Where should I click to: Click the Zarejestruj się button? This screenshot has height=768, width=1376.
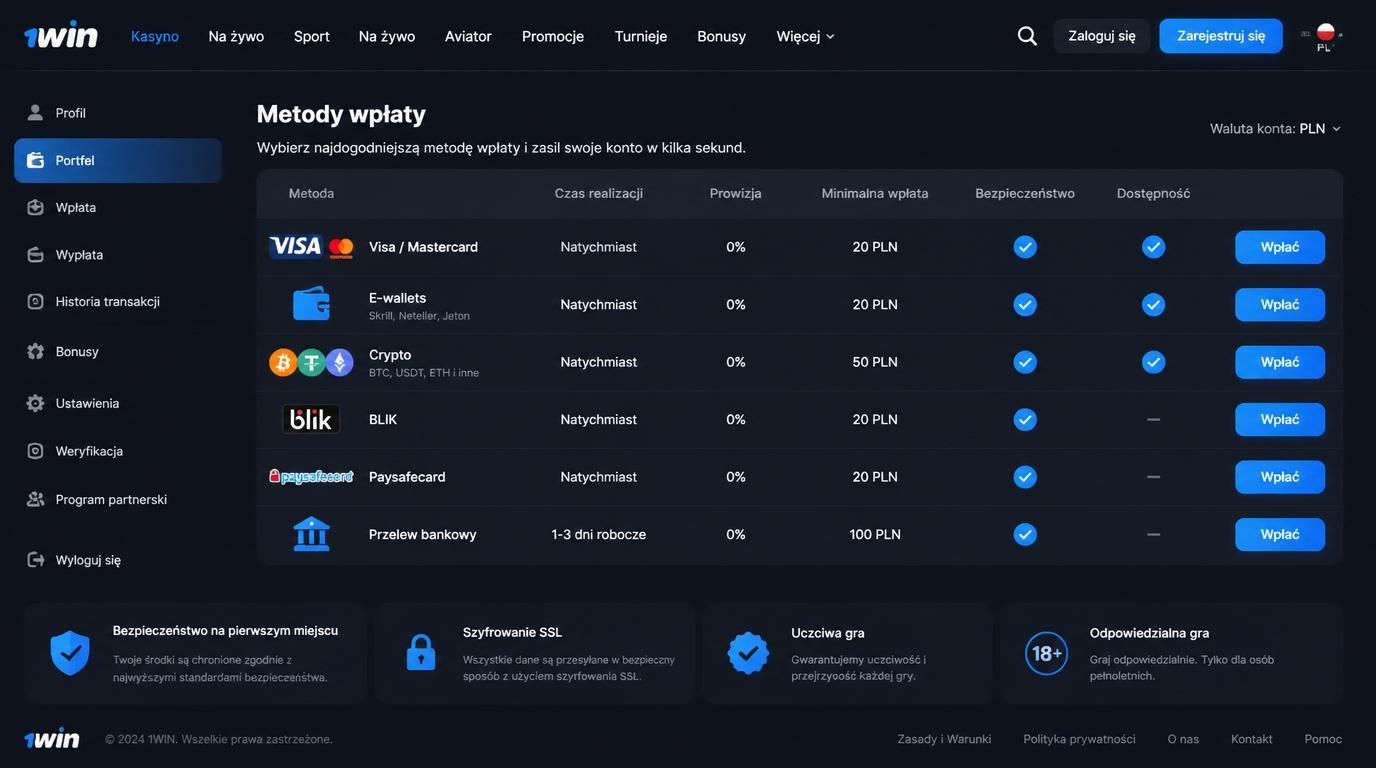[x=1221, y=36]
